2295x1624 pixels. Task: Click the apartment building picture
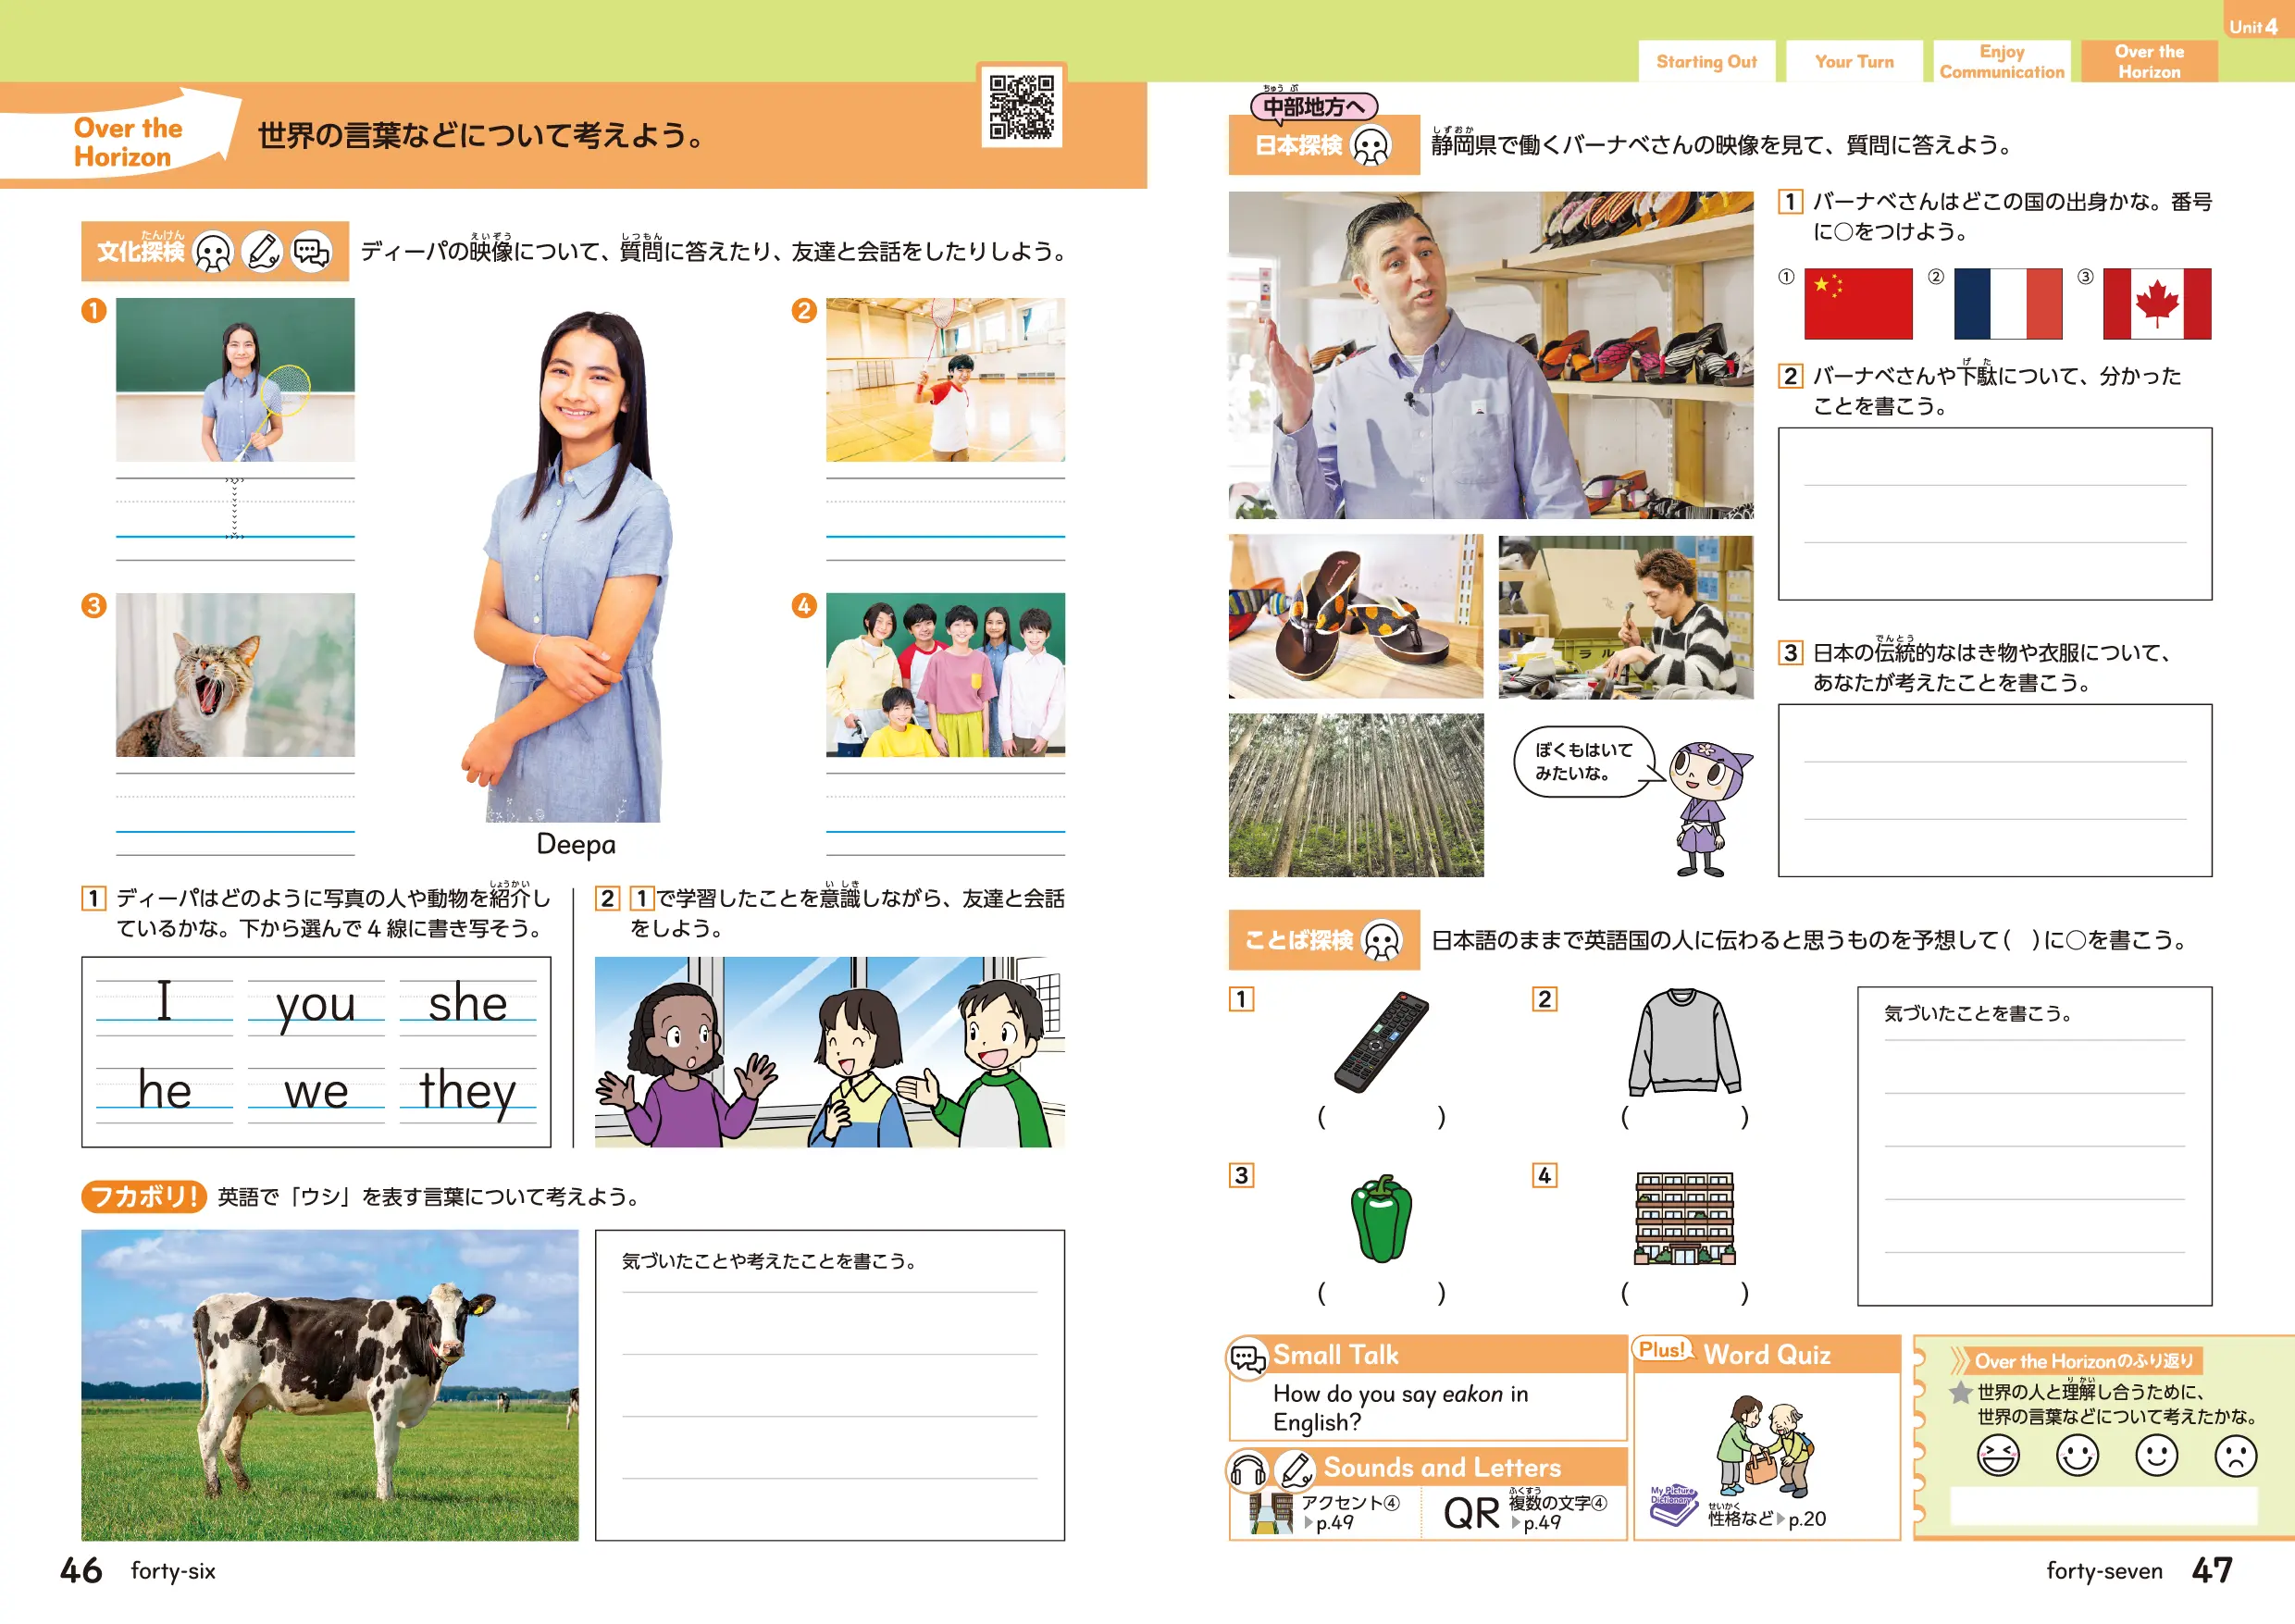(1684, 1218)
